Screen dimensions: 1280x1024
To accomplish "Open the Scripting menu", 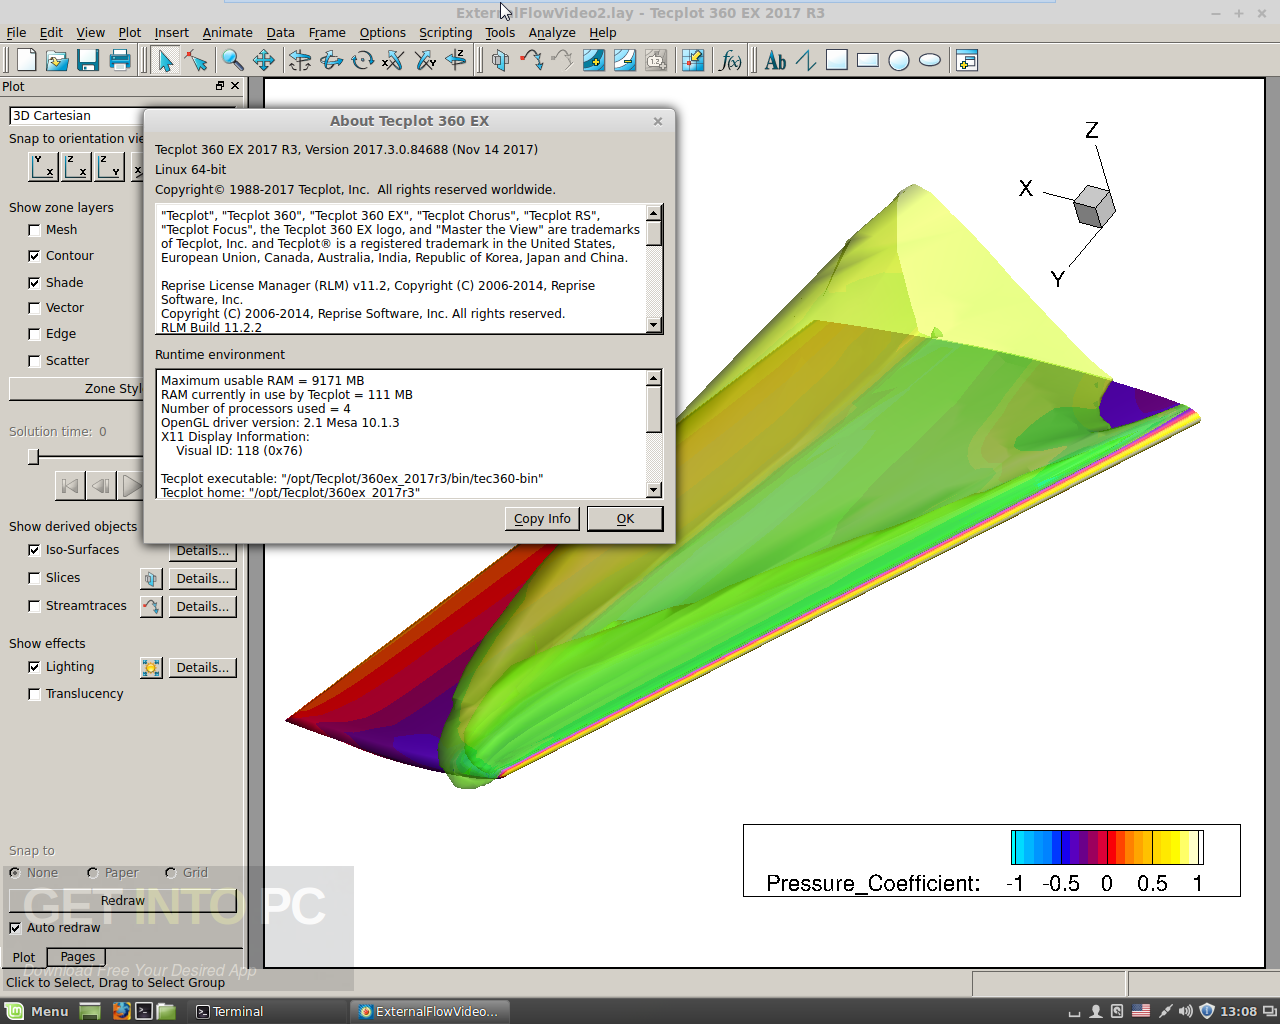I will pos(445,33).
